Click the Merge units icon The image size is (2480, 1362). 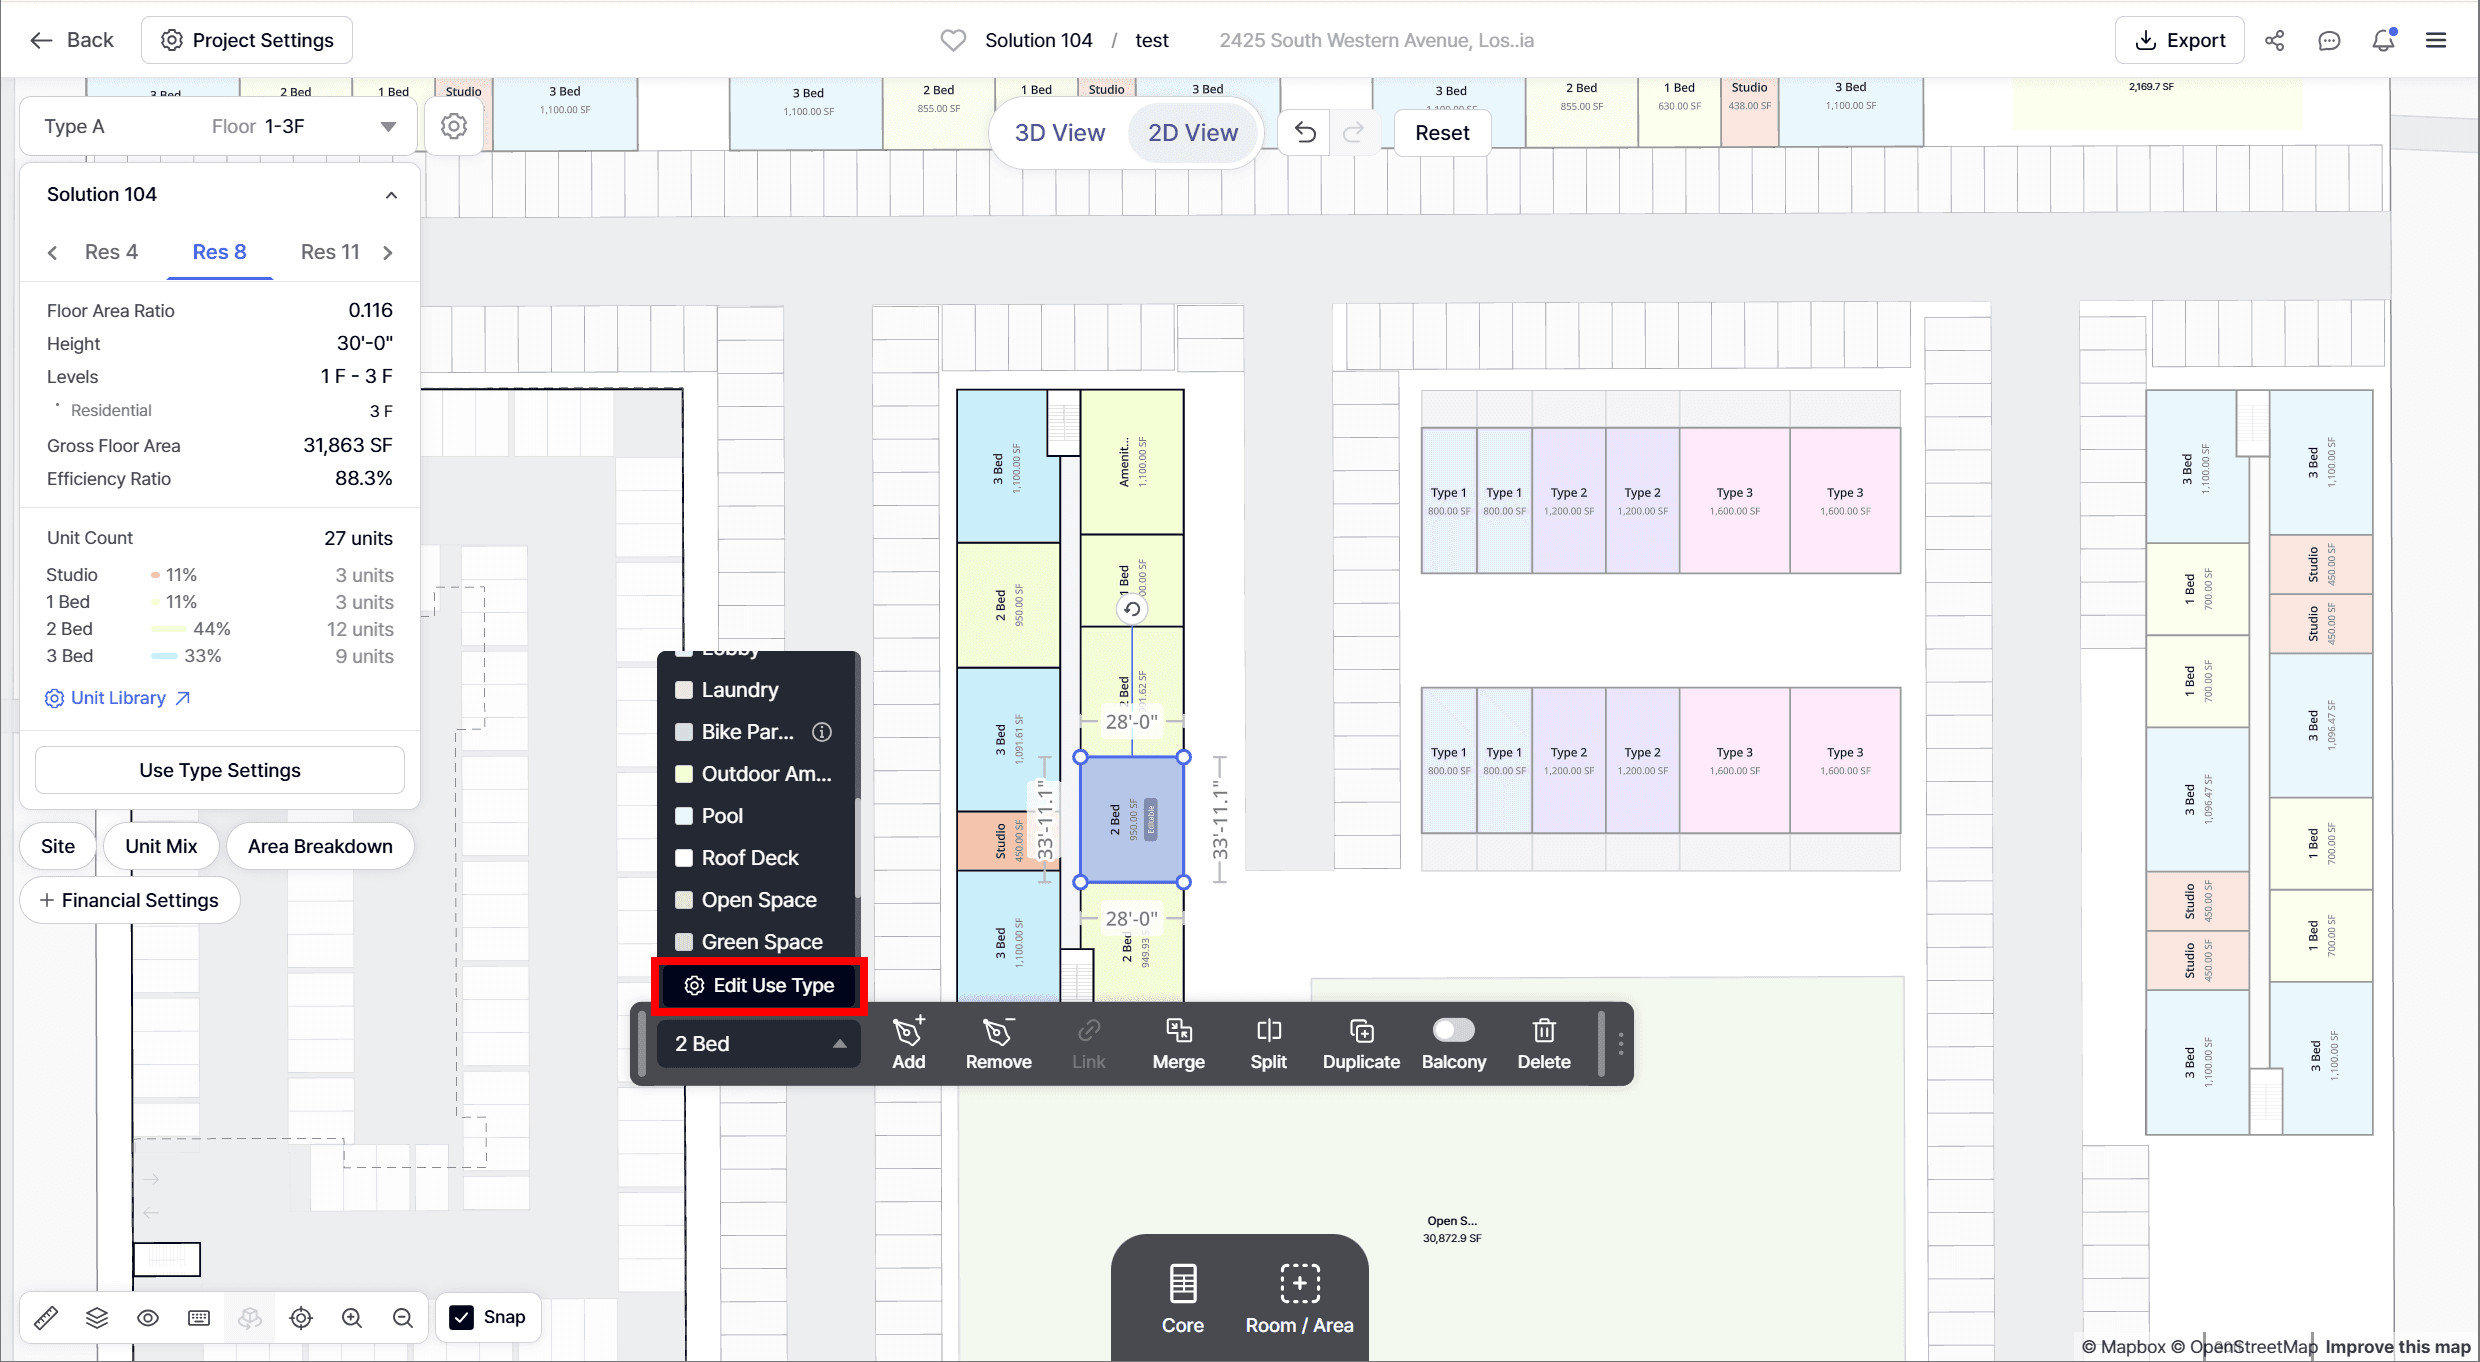point(1178,1031)
